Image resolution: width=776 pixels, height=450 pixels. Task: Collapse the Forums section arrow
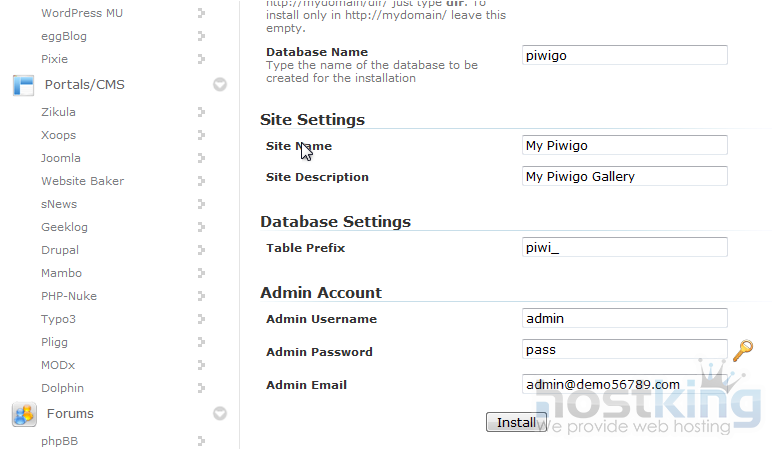click(x=220, y=414)
